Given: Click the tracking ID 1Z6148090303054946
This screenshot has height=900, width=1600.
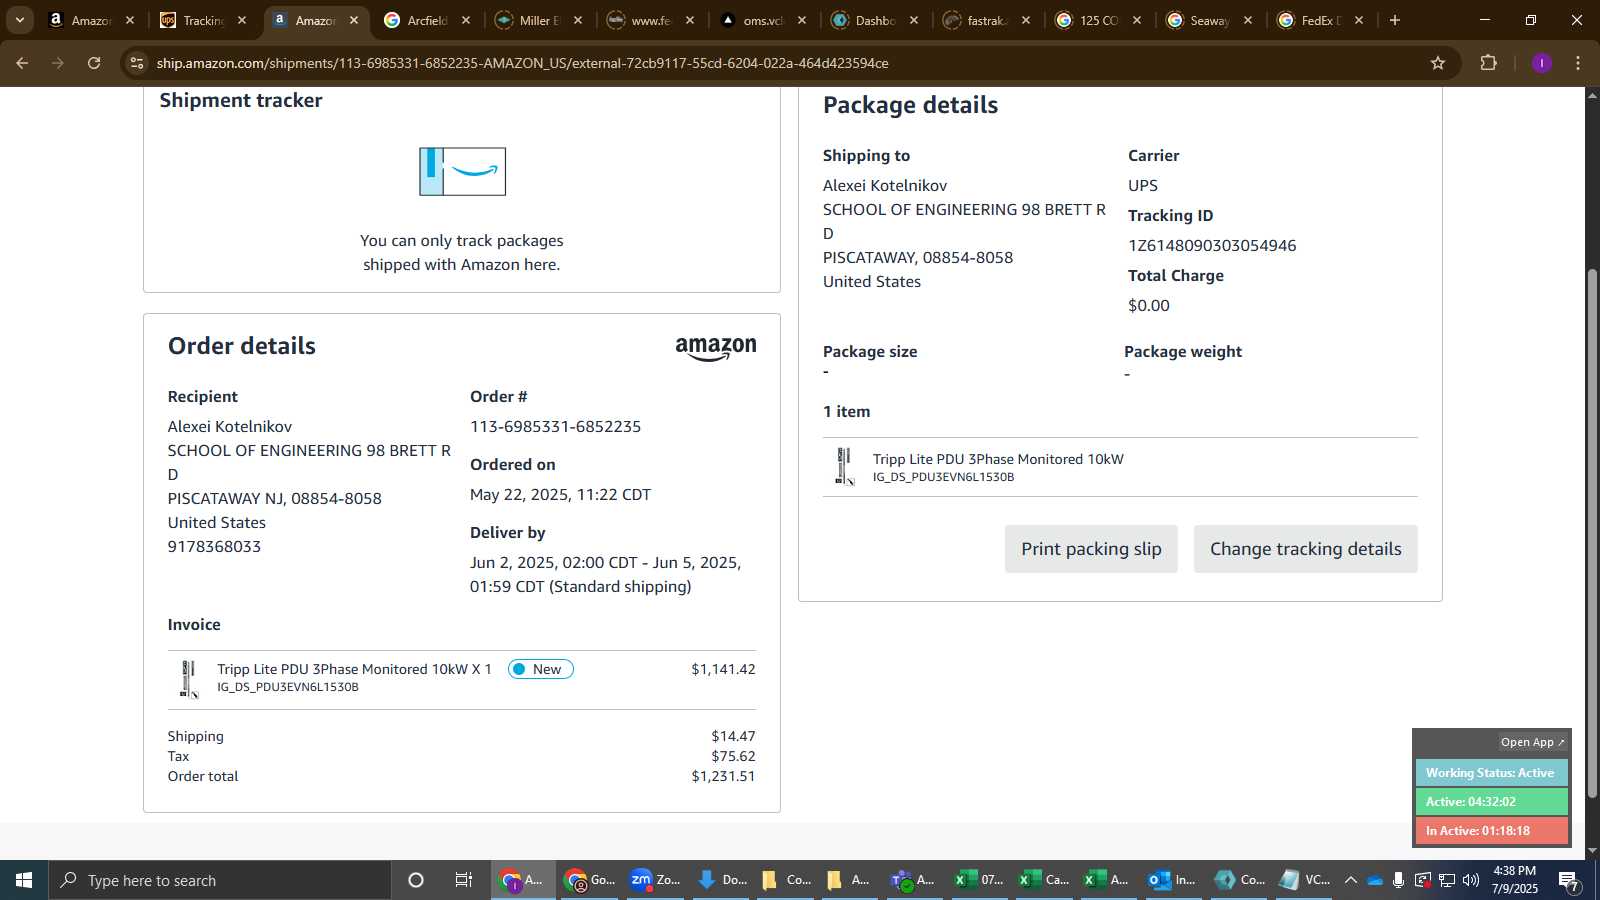Looking at the screenshot, I should coord(1212,246).
